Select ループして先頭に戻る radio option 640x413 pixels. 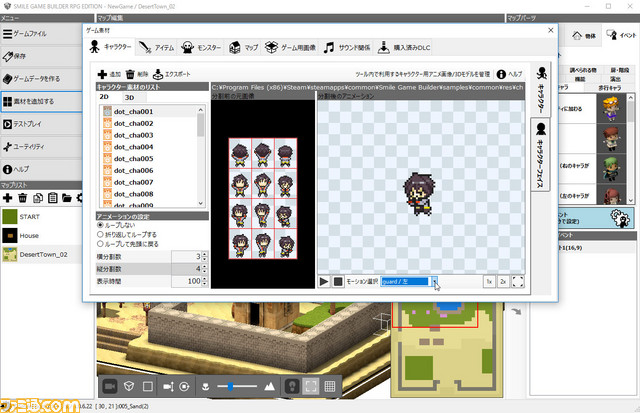pos(100,243)
